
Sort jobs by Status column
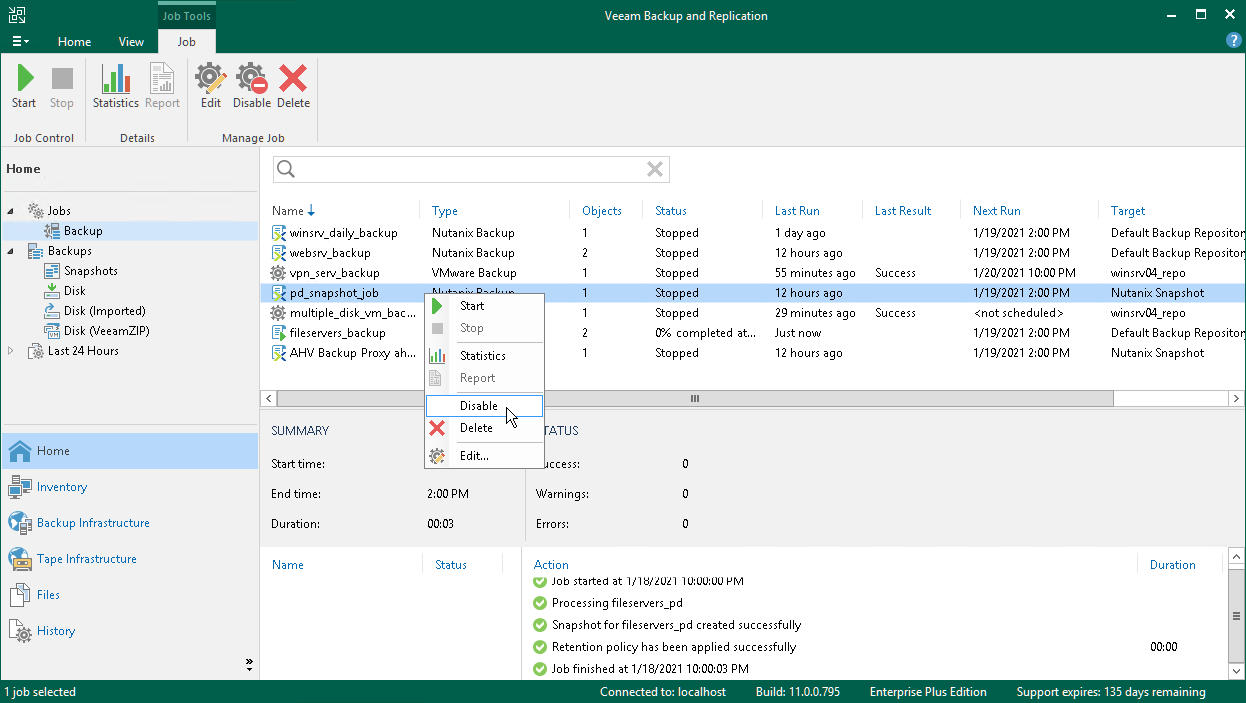(x=671, y=211)
